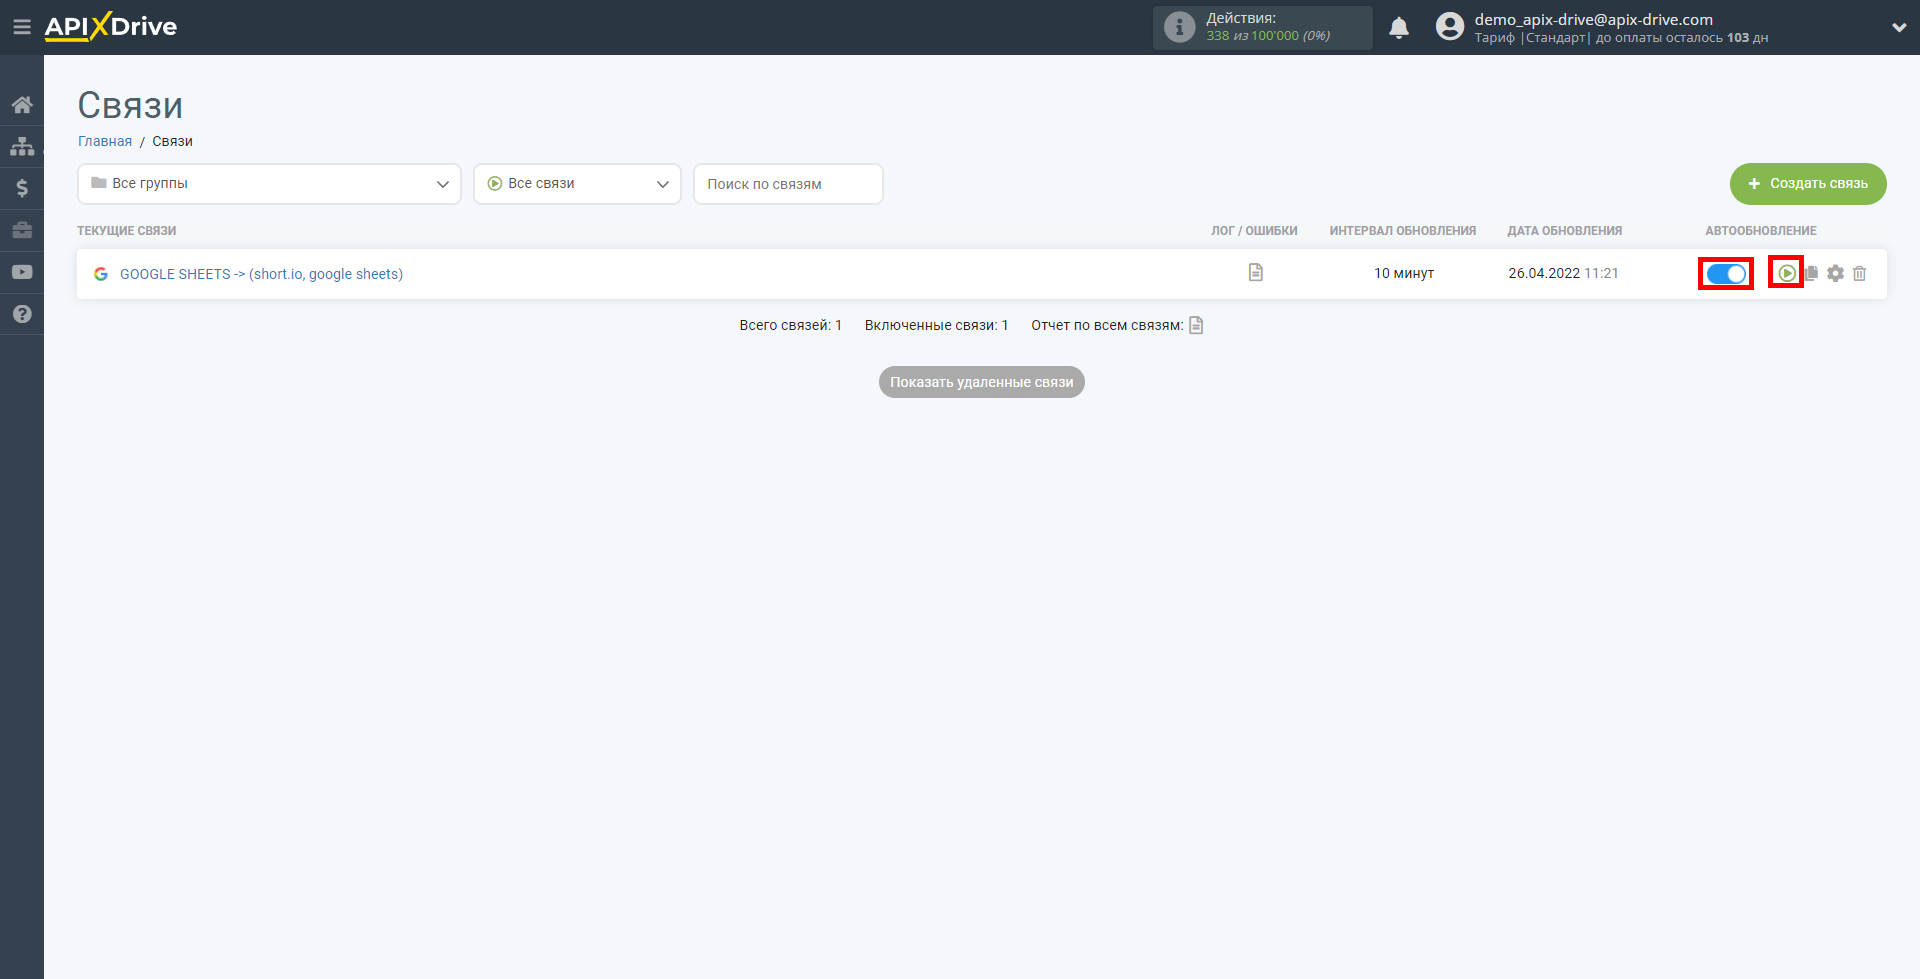Open the home icon in sidebar
The height and width of the screenshot is (979, 1920).
tap(22, 104)
